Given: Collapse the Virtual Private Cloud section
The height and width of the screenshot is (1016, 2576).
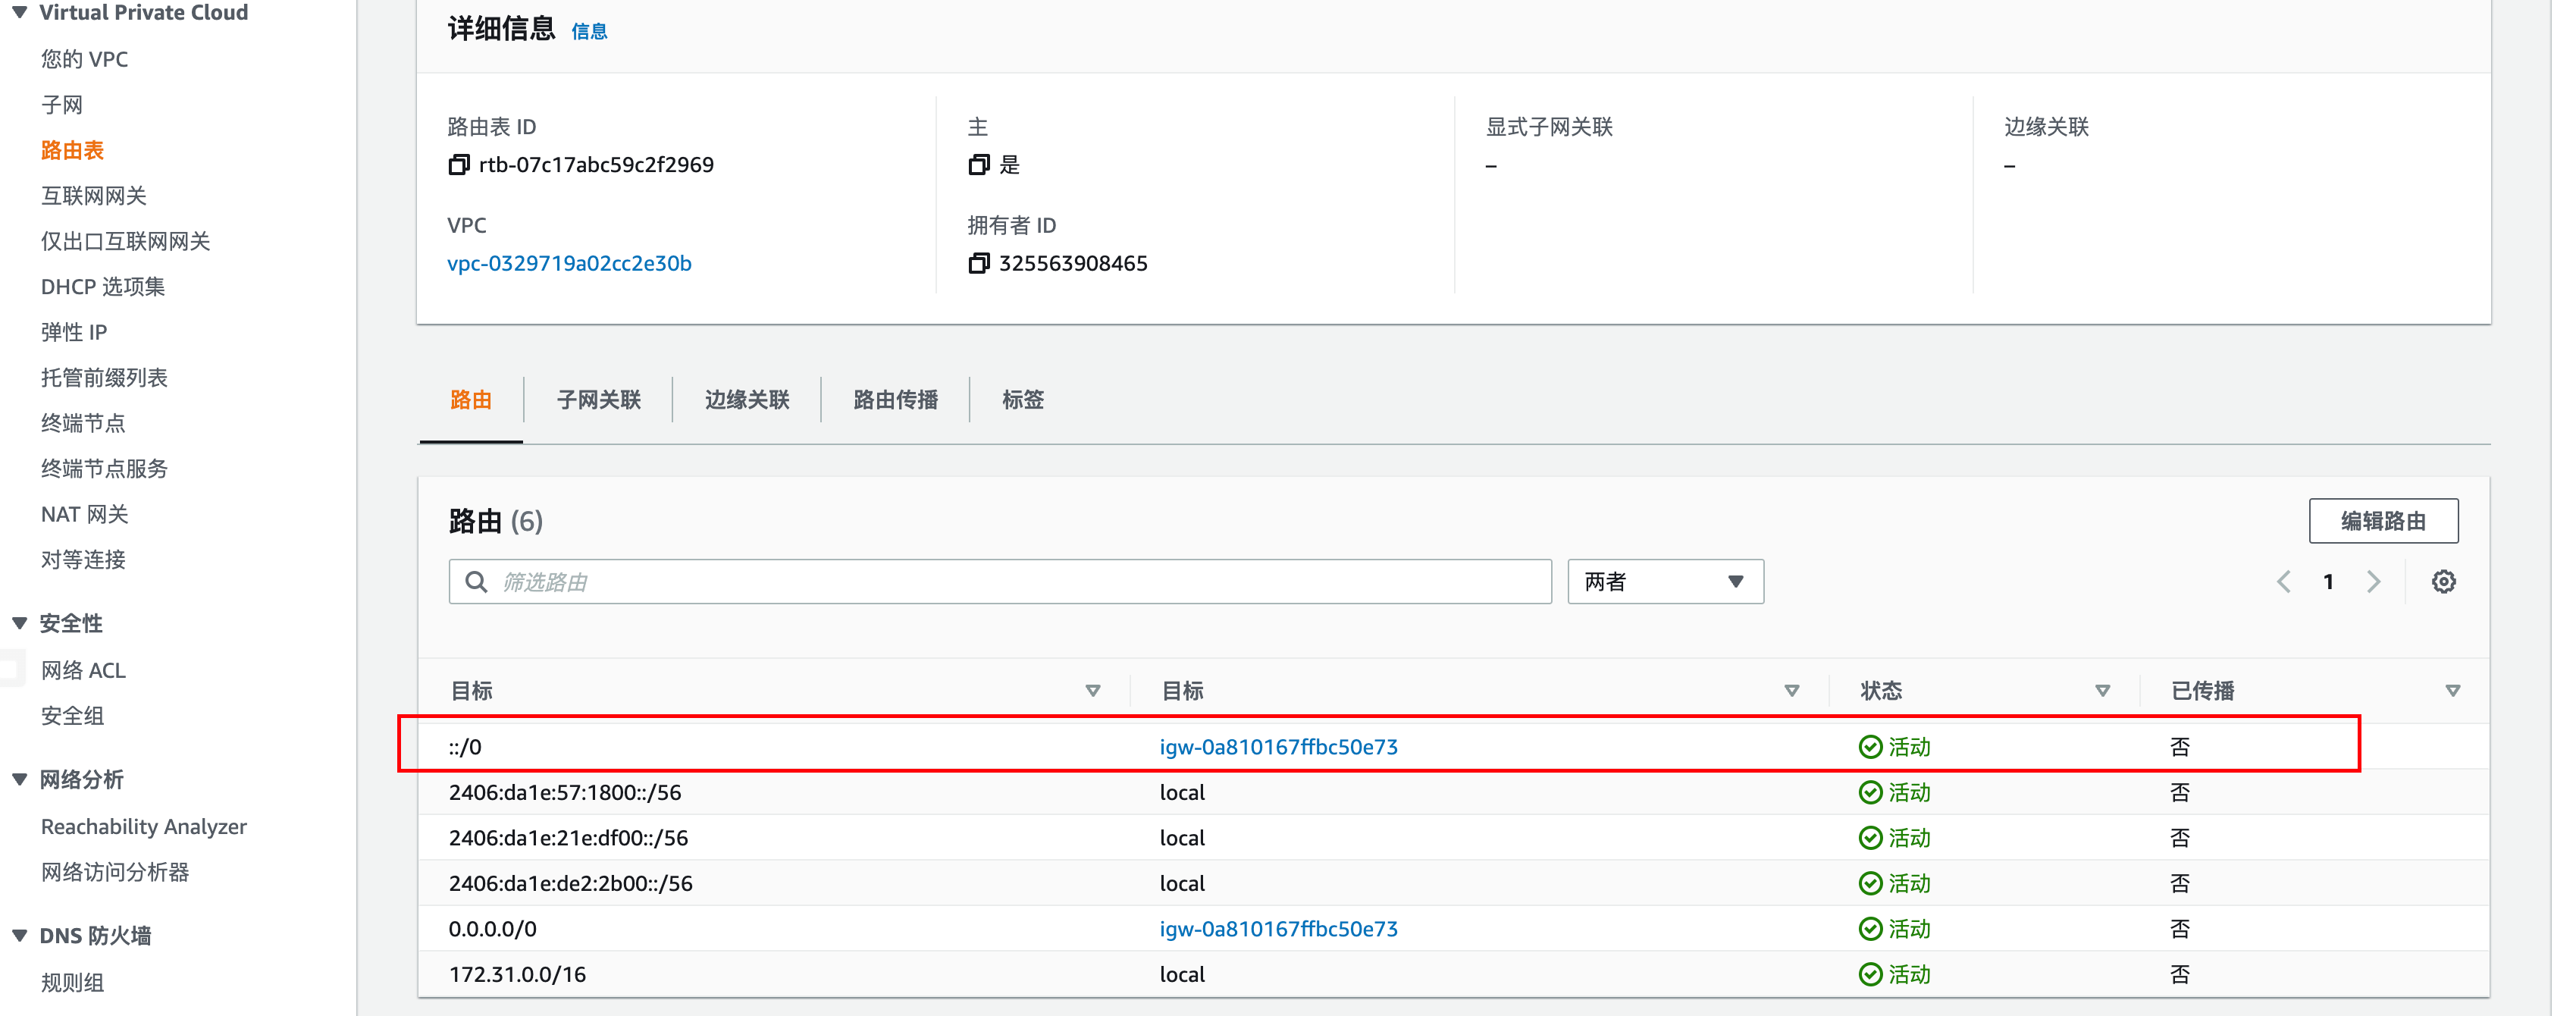Looking at the screenshot, I should [20, 13].
